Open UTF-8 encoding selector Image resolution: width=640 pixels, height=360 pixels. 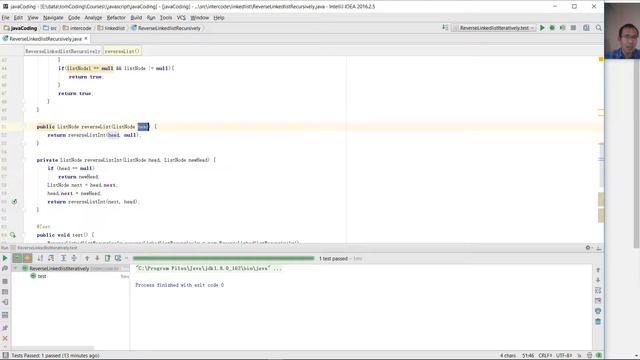564,356
